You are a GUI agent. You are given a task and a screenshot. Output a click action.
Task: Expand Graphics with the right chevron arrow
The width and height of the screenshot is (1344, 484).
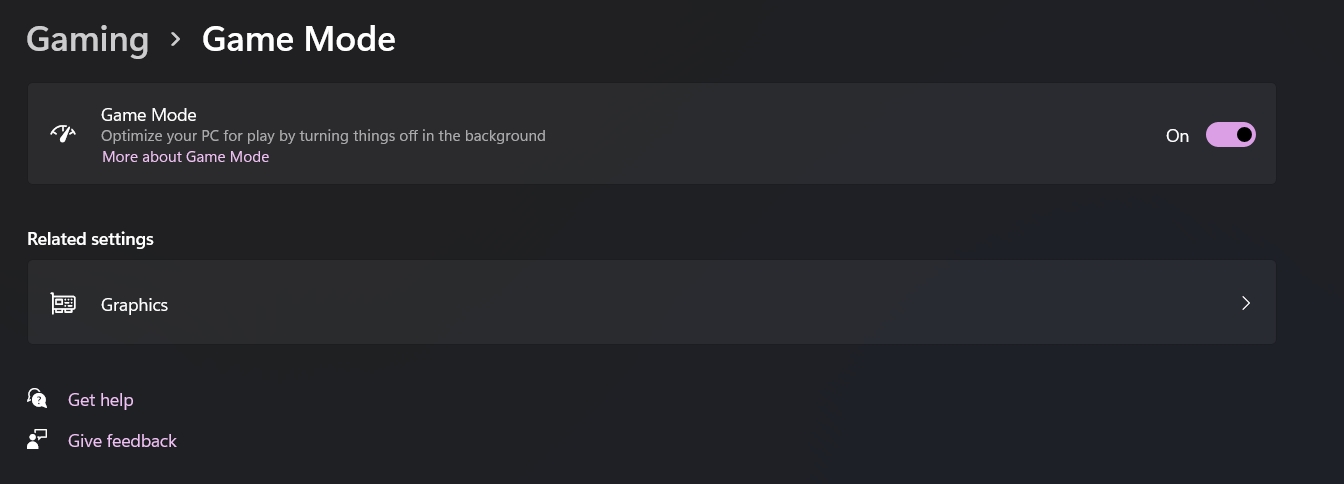pyautogui.click(x=1245, y=303)
